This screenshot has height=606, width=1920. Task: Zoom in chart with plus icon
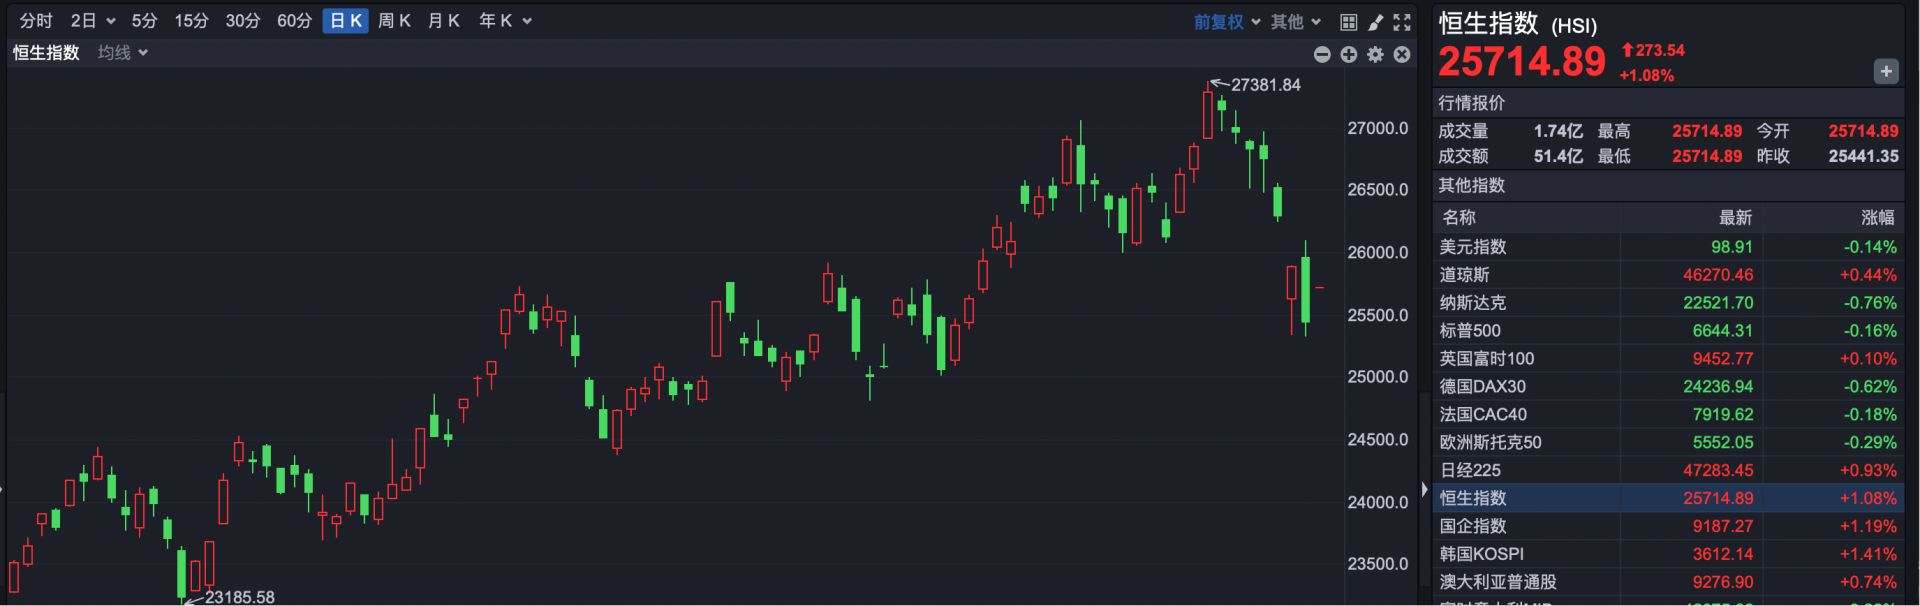1349,55
